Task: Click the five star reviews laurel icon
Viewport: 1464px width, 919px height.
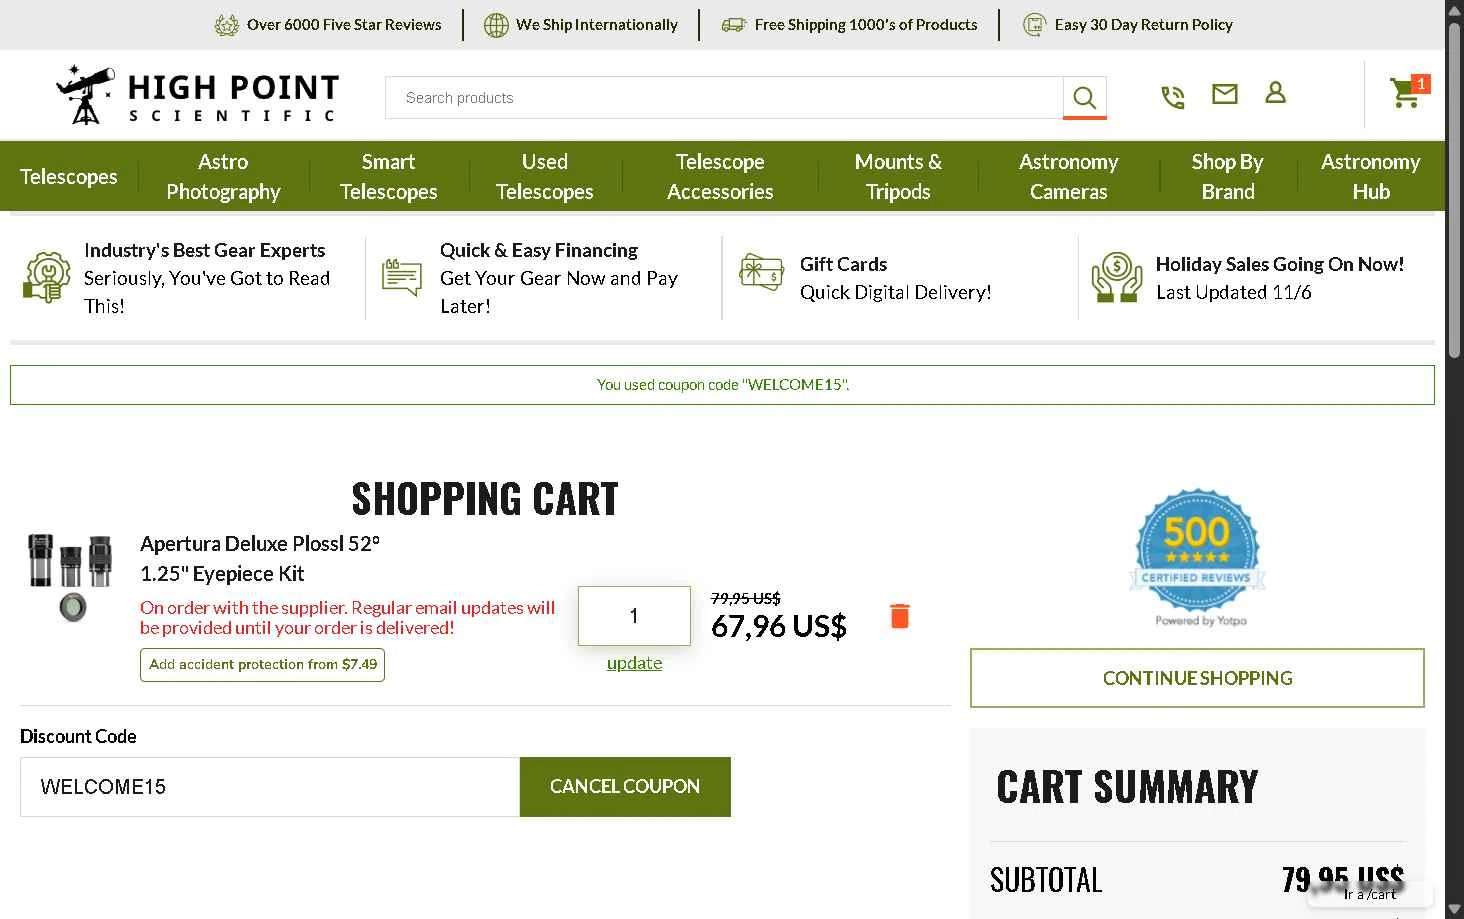Action: click(227, 25)
